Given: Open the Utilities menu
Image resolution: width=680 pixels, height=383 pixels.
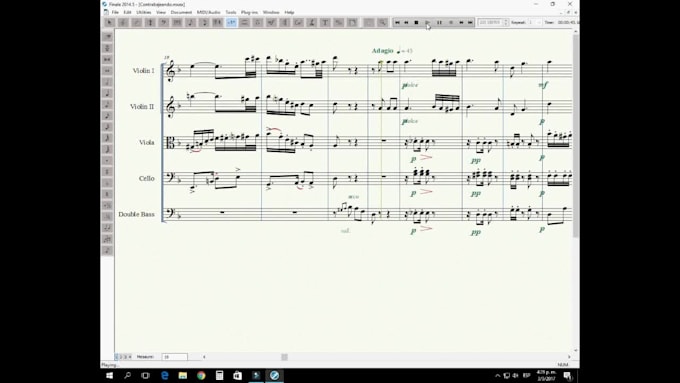Looking at the screenshot, I should tap(144, 12).
